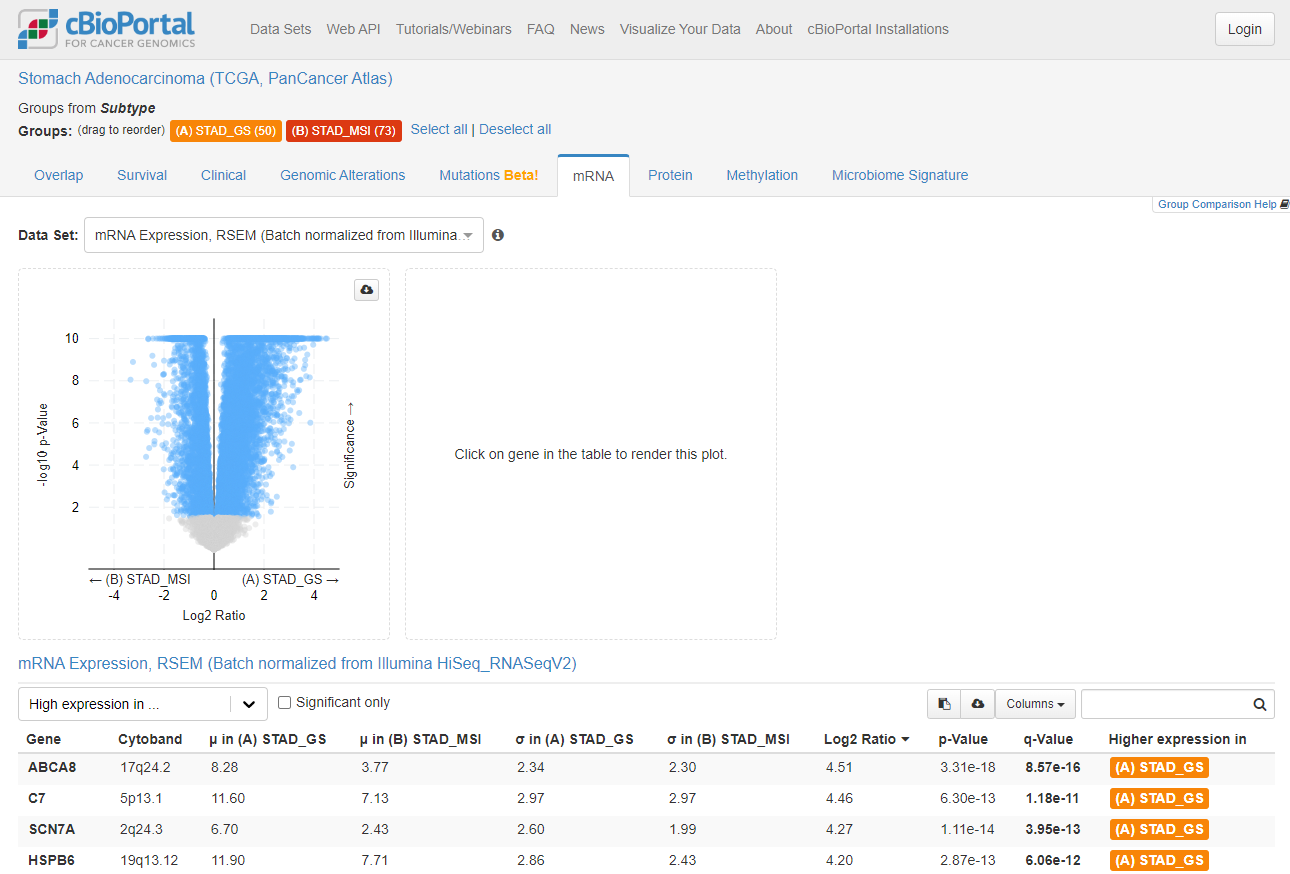Image resolution: width=1290 pixels, height=874 pixels.
Task: Click the data set info icon
Action: click(x=498, y=235)
